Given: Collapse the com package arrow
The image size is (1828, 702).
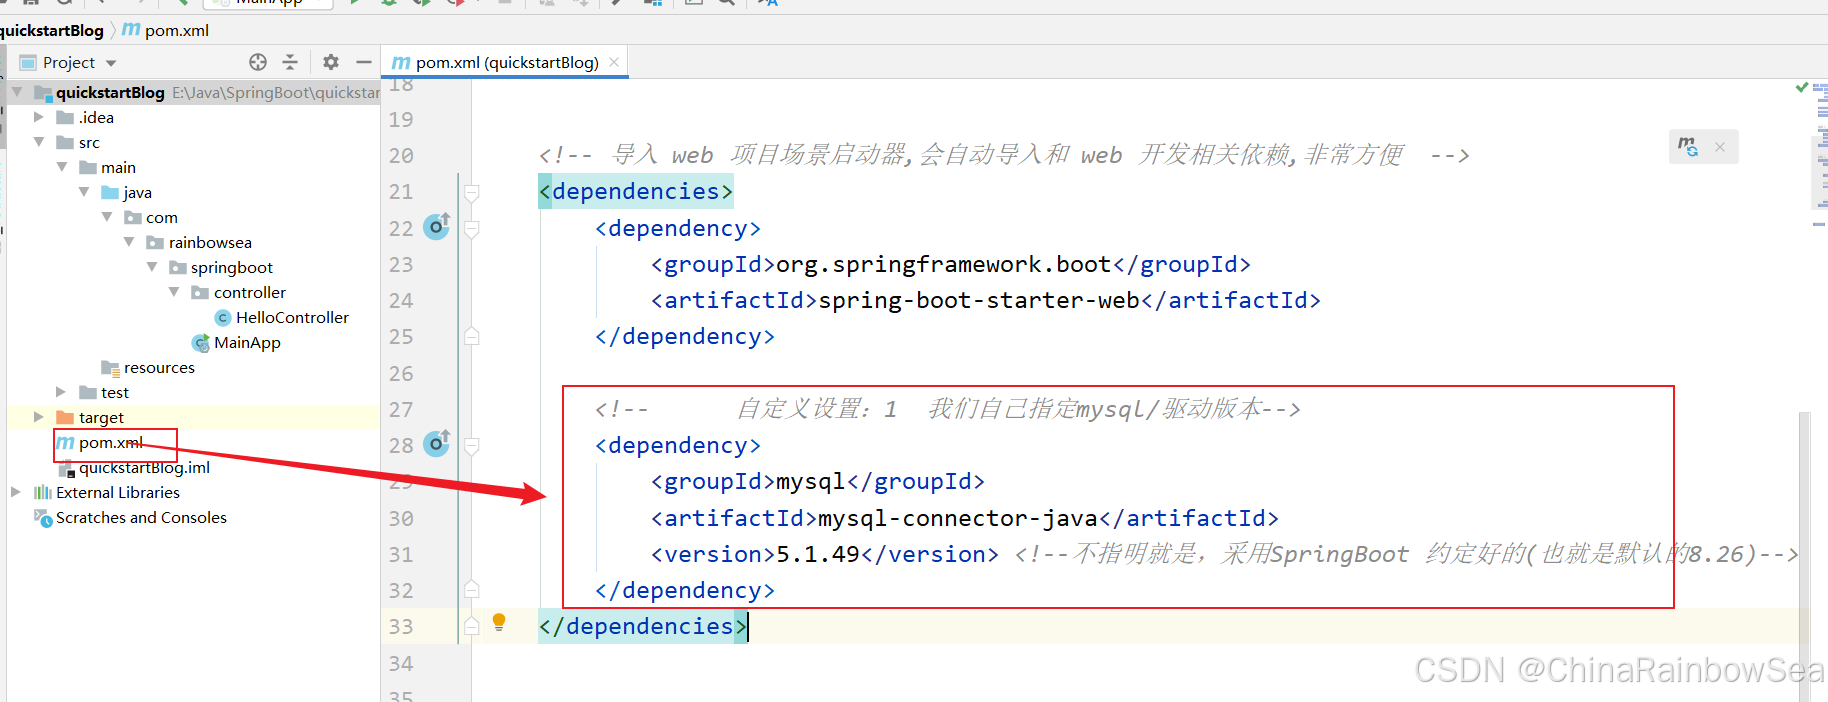Looking at the screenshot, I should (107, 217).
